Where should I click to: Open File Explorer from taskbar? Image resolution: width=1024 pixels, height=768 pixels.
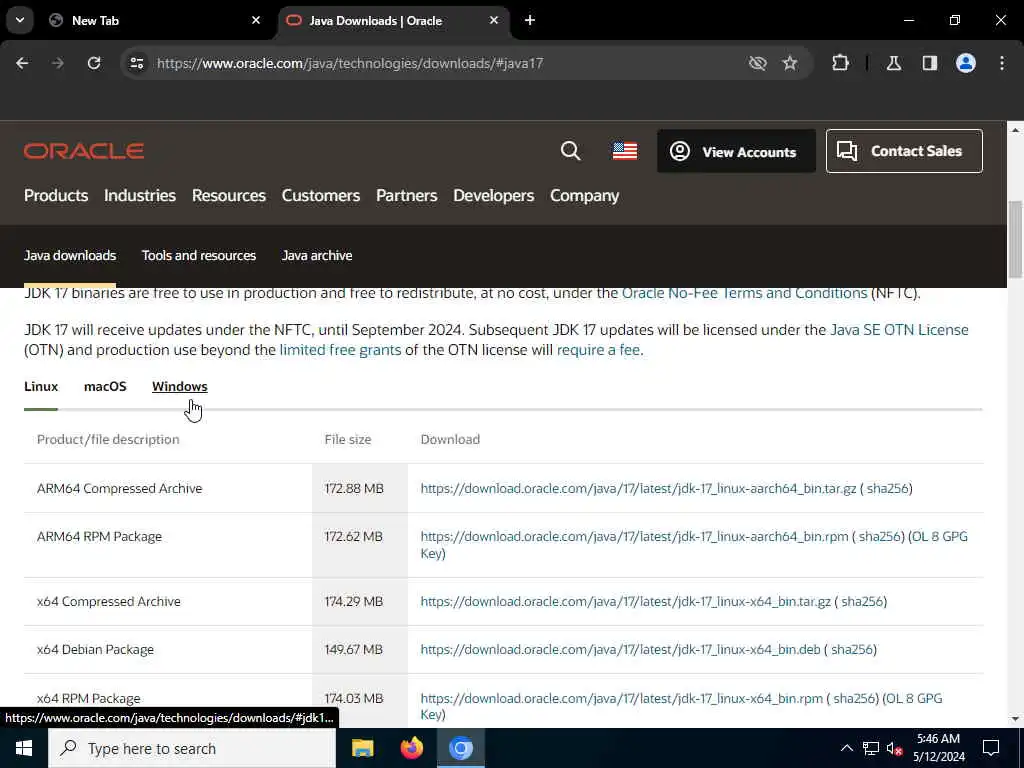362,748
